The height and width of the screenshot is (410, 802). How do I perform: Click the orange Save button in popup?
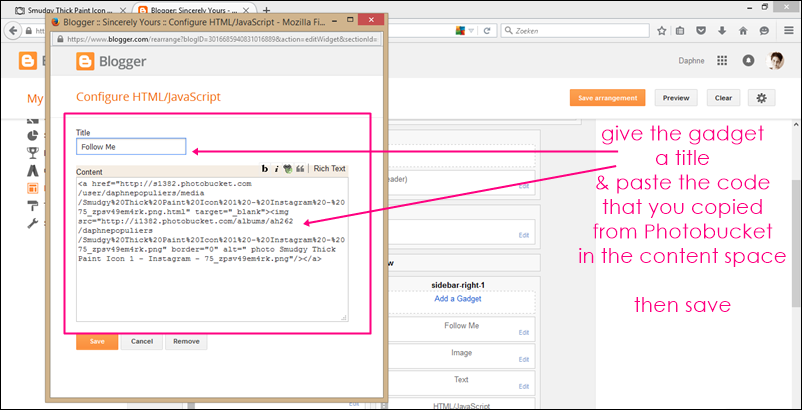point(97,341)
